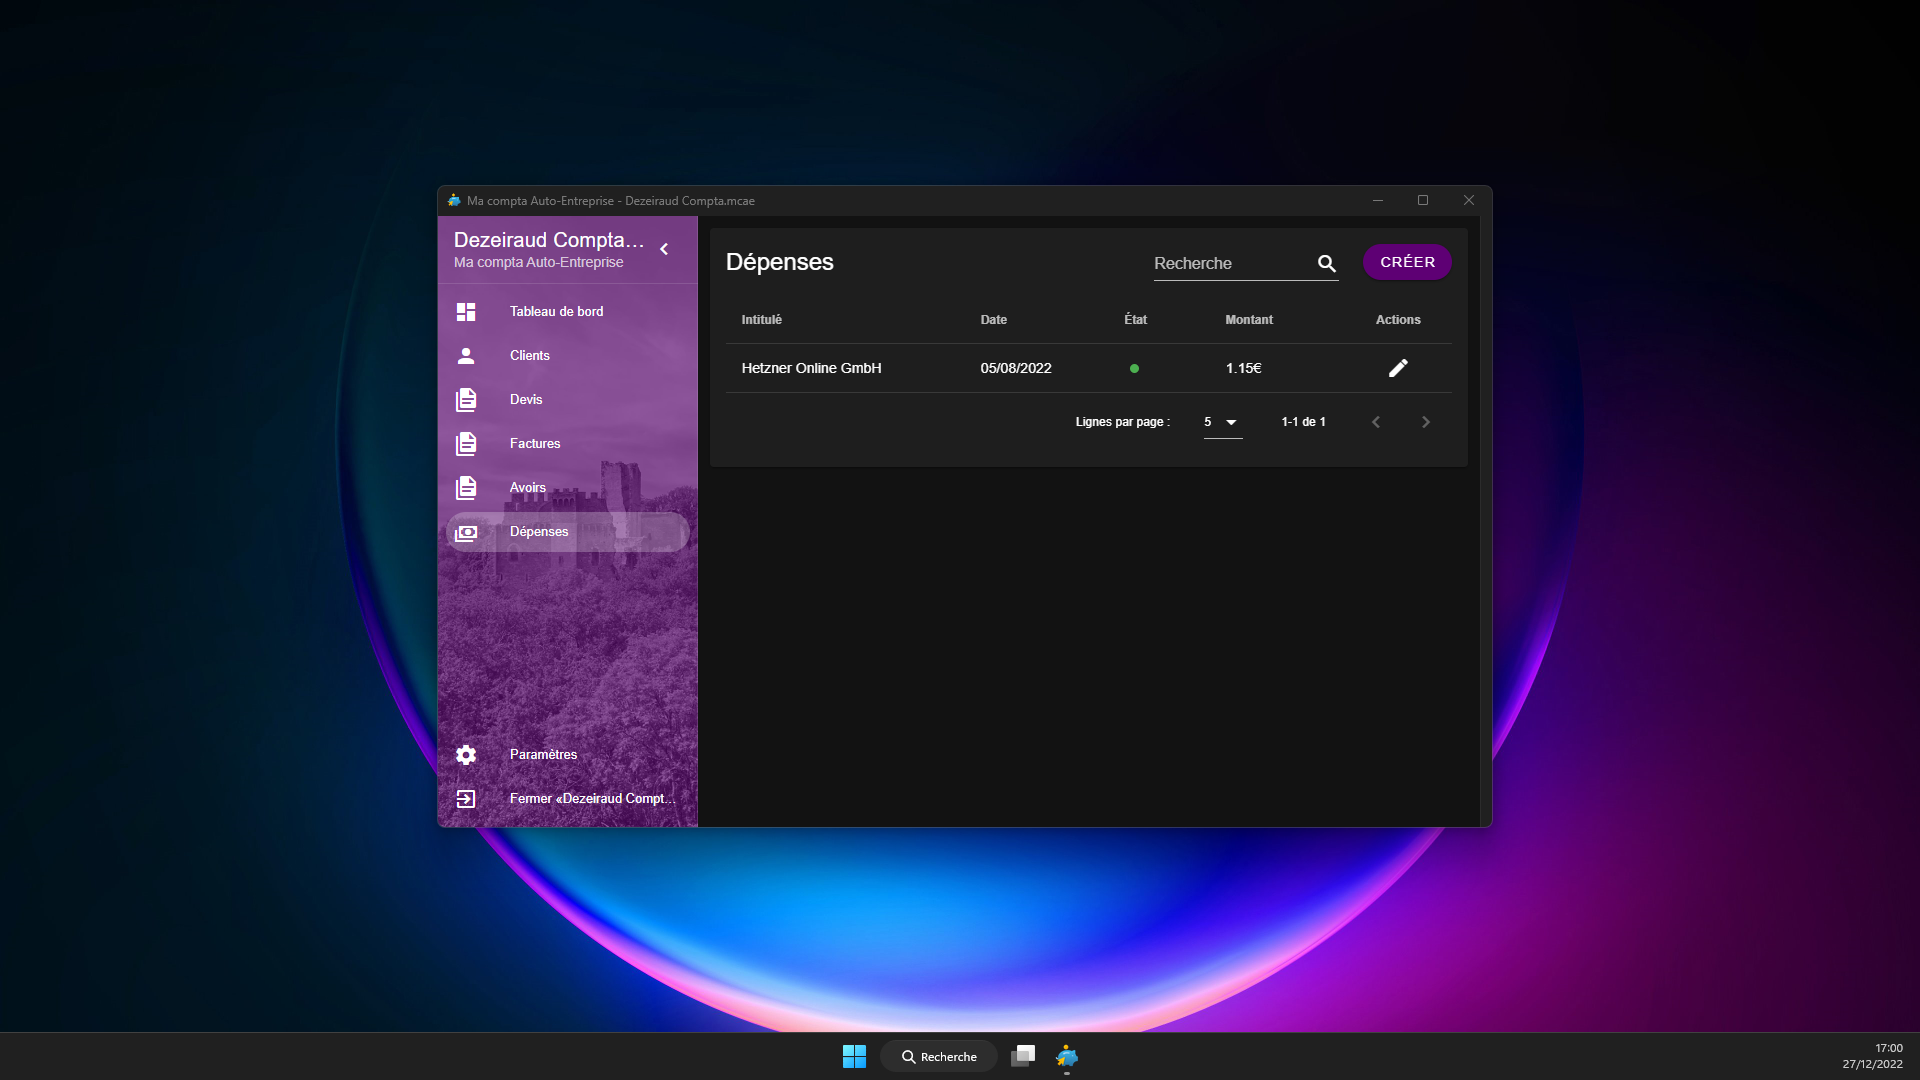Open Windows search in the taskbar
This screenshot has height=1080, width=1920.
pyautogui.click(x=937, y=1056)
